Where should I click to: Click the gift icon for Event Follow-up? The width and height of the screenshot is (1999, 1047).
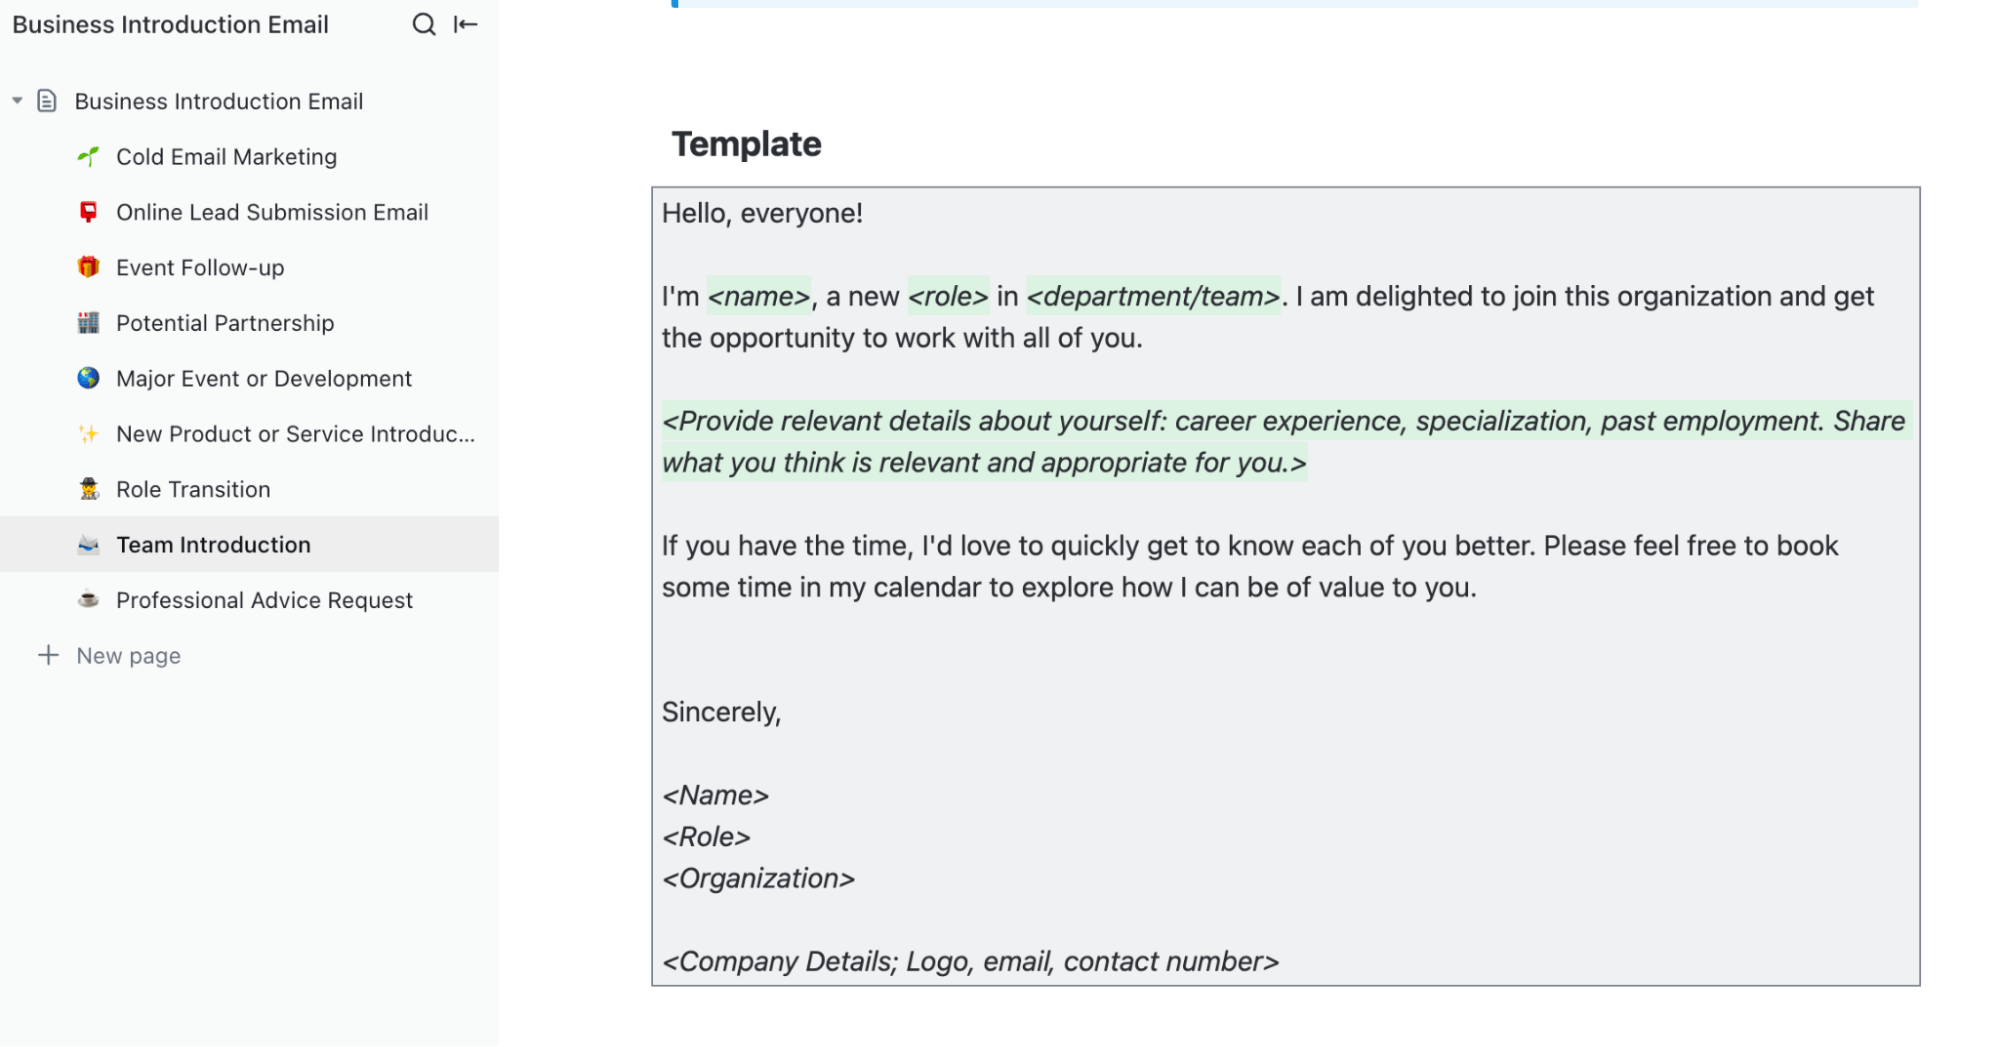89,267
